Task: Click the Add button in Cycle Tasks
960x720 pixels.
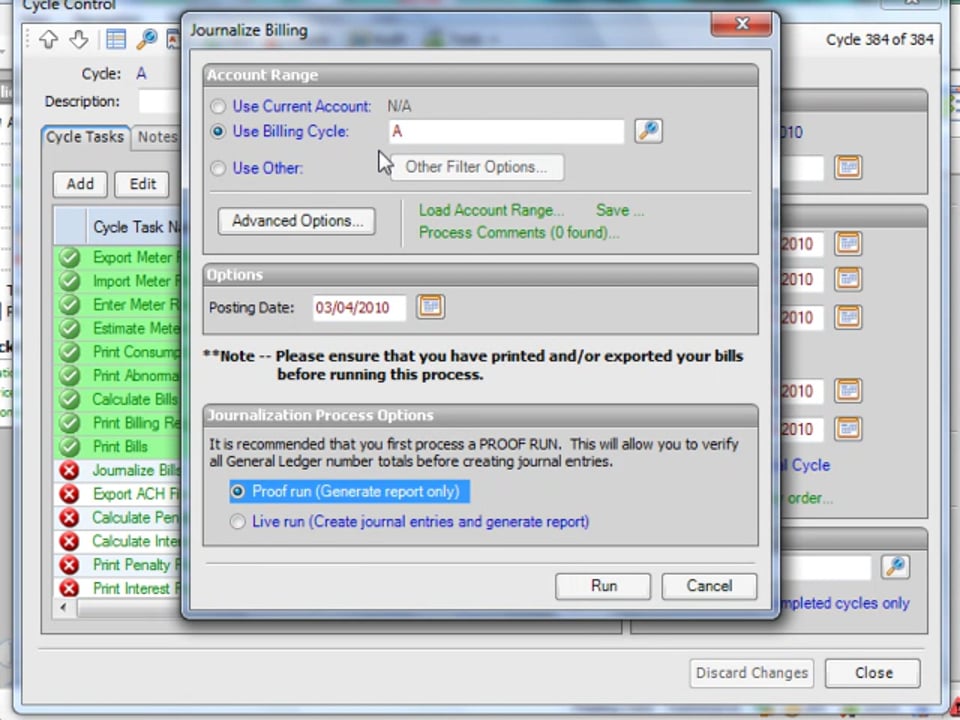Action: (80, 184)
